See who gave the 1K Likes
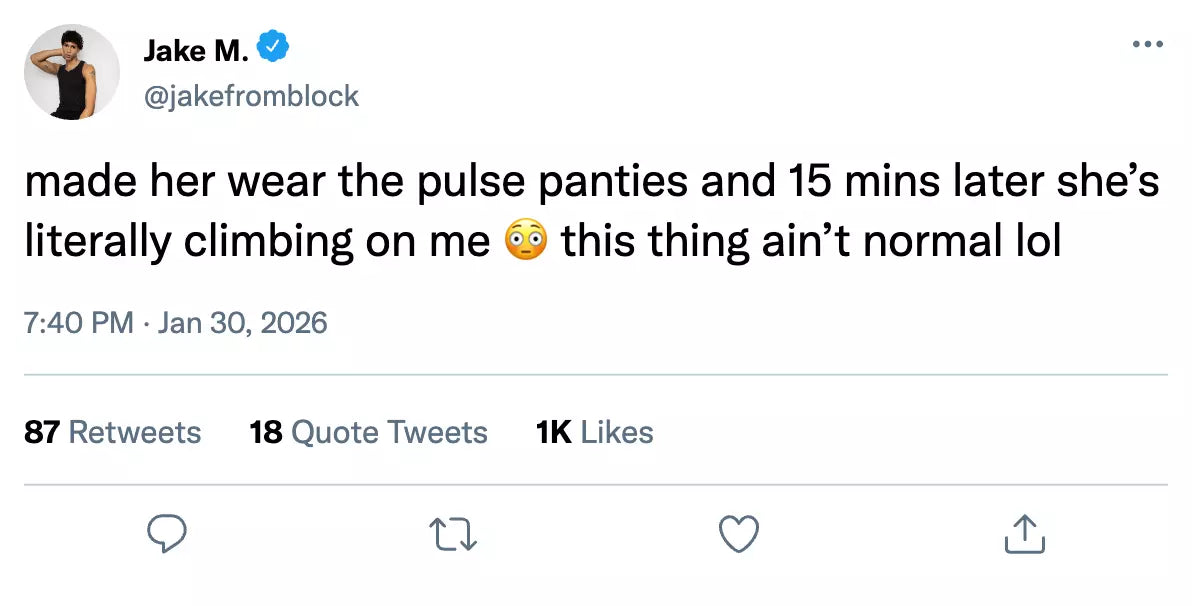 595,432
